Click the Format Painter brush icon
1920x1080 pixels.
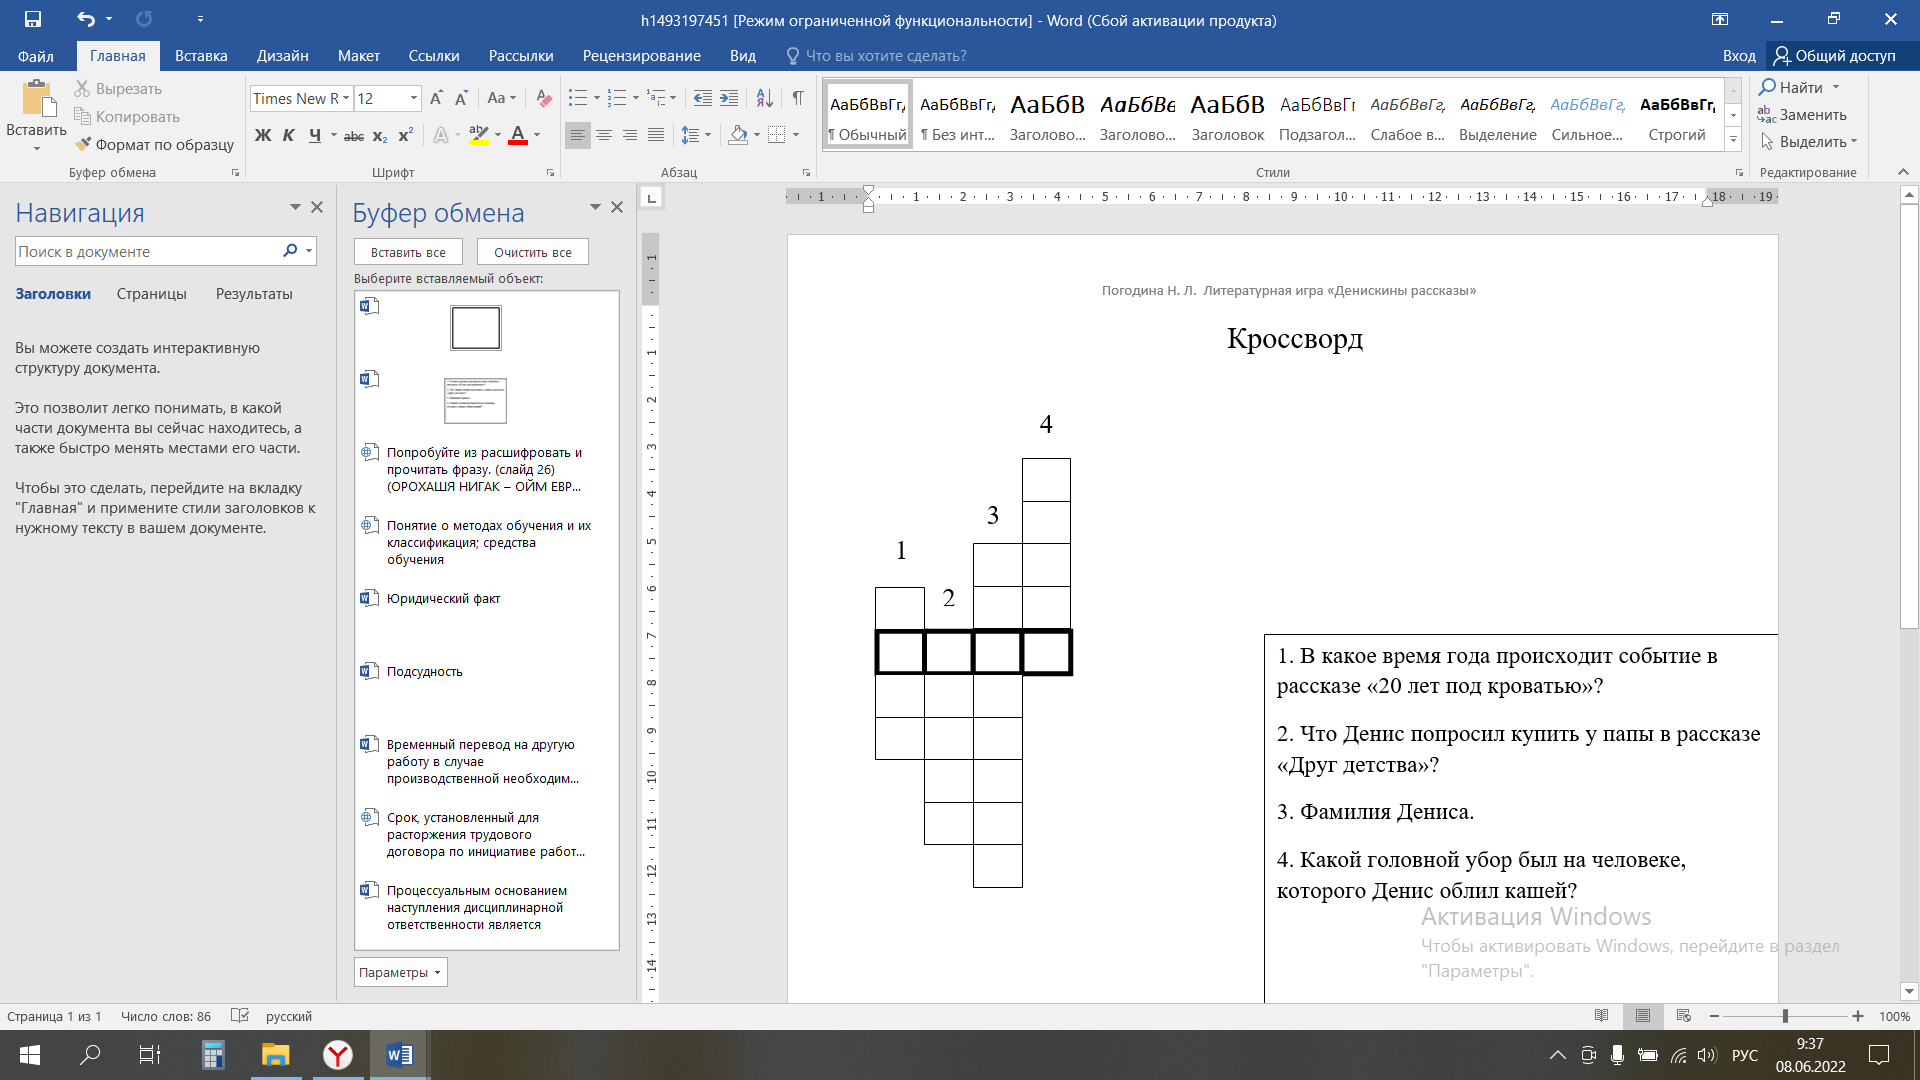pos(83,144)
